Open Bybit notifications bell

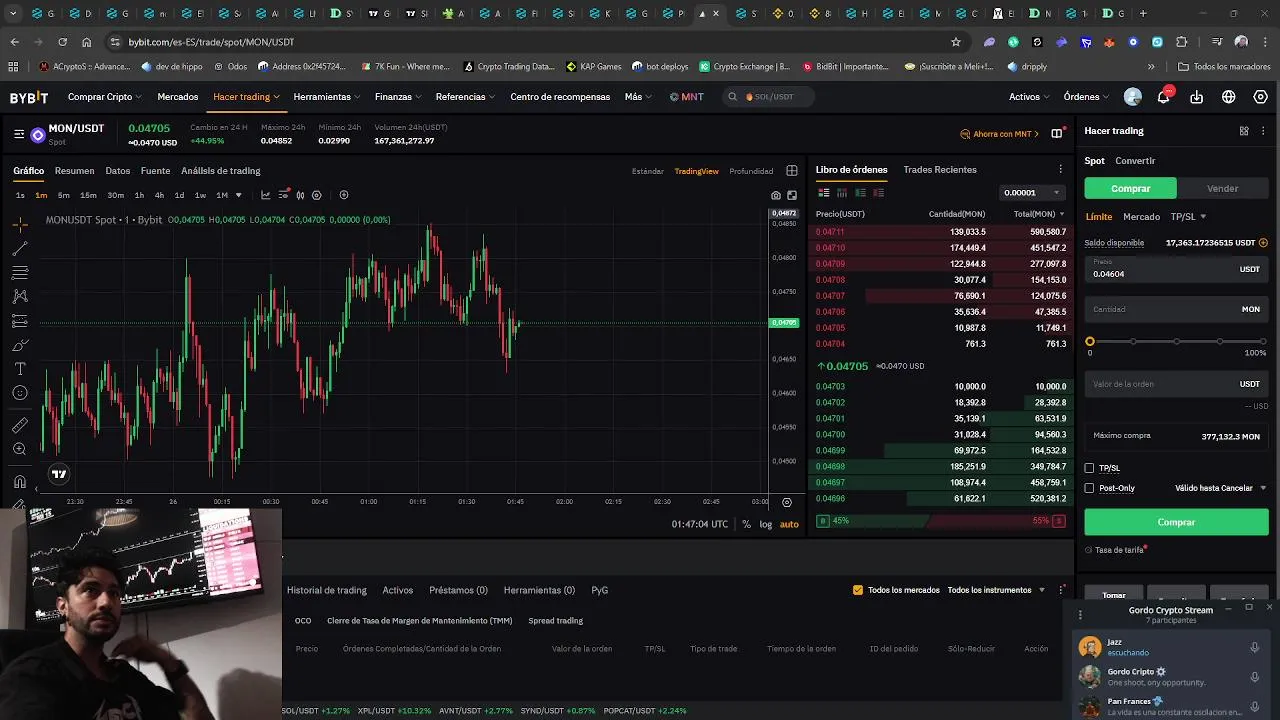pos(1164,97)
